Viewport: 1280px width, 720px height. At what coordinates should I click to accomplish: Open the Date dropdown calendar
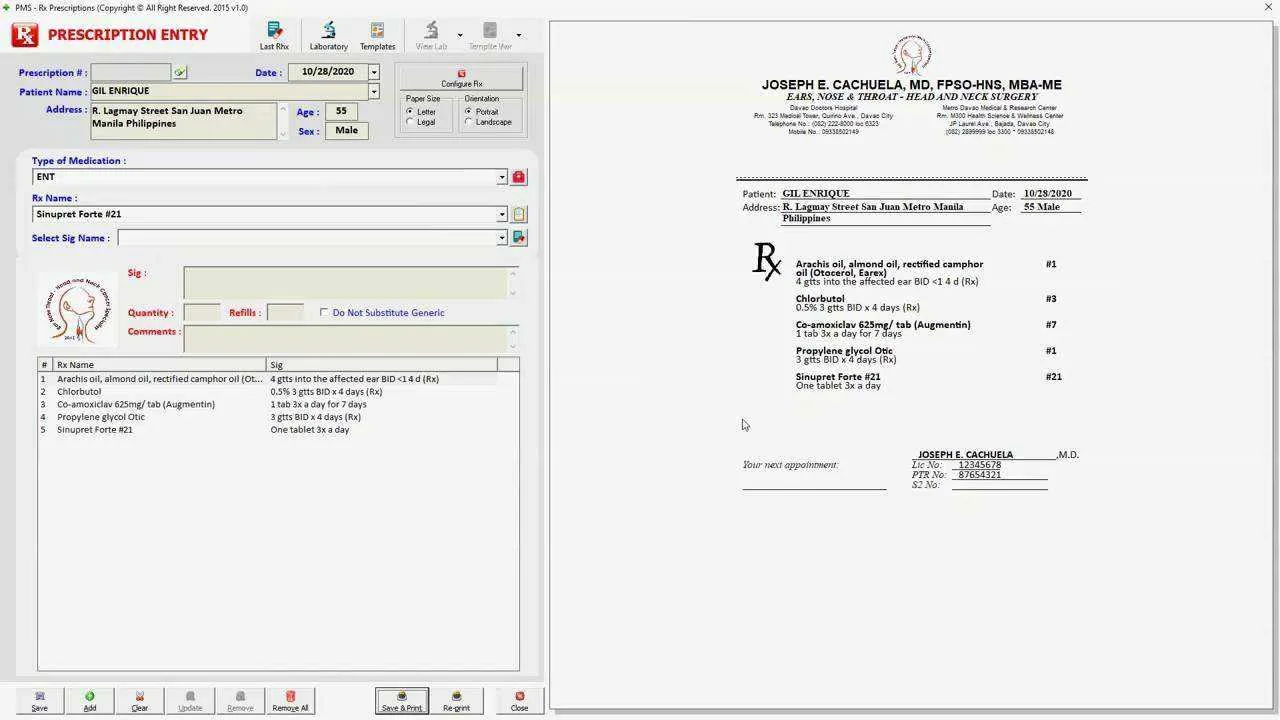pyautogui.click(x=373, y=72)
